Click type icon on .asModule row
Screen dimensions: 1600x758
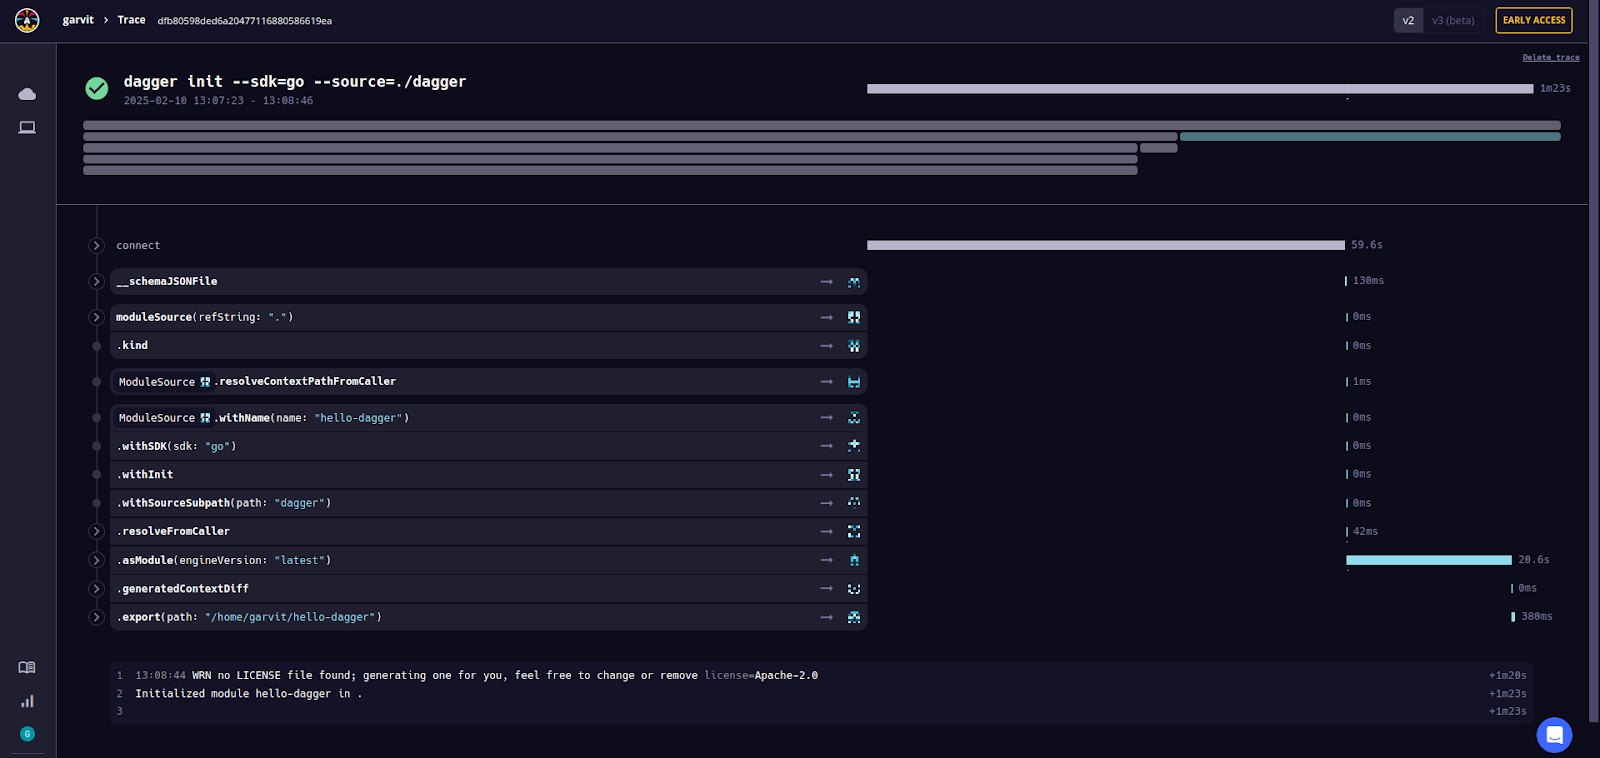coord(854,560)
